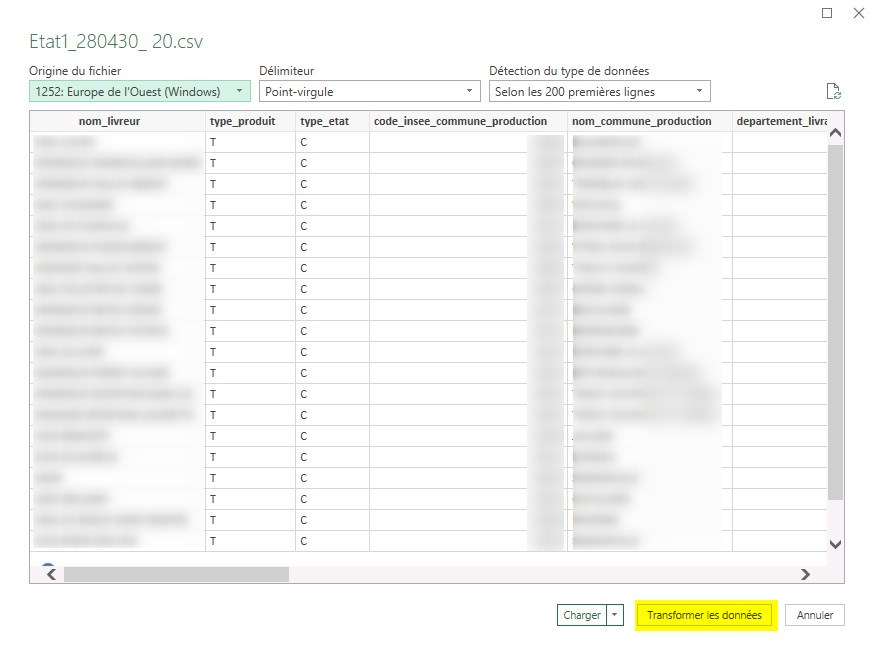Click the horizontal scrollbar thumb
This screenshot has width=871, height=655.
coord(175,575)
